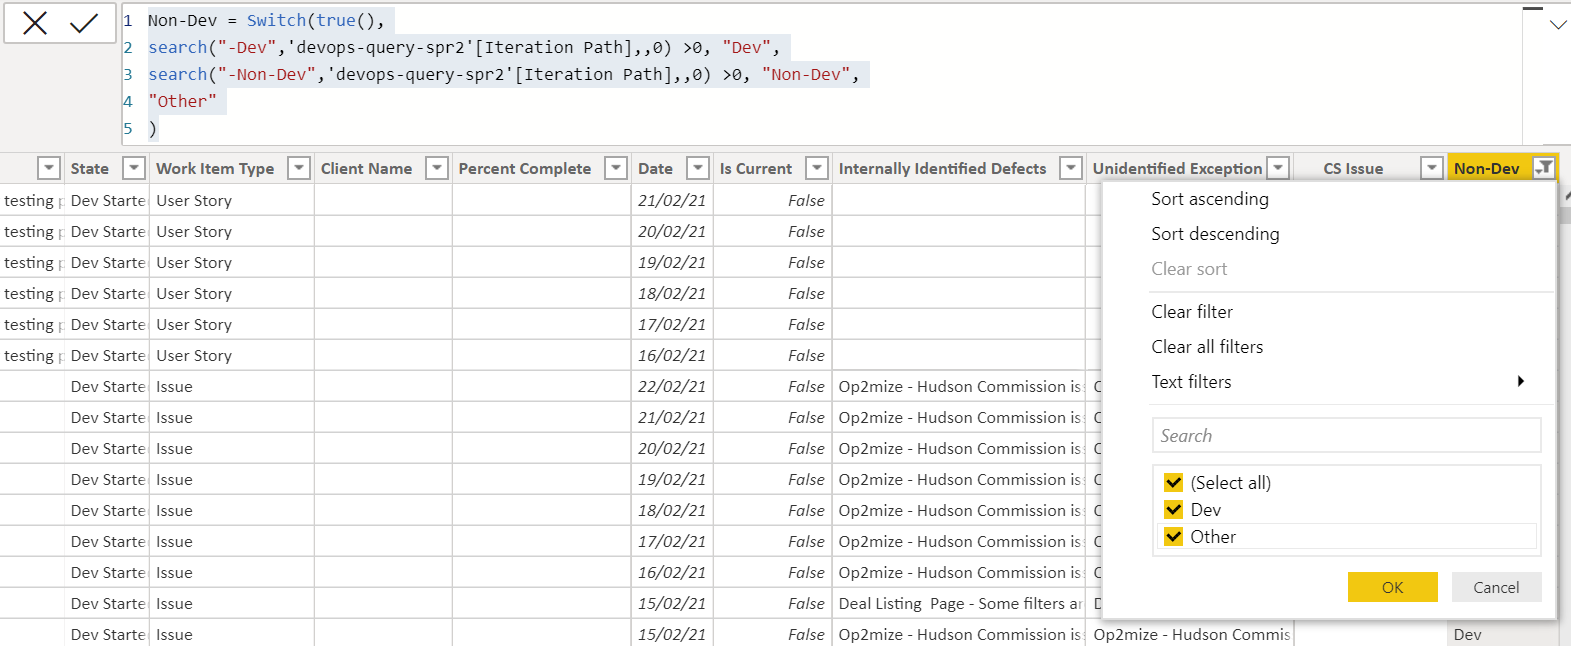The width and height of the screenshot is (1571, 646).
Task: Commit the formula with the checkmark icon
Action: coord(84,23)
